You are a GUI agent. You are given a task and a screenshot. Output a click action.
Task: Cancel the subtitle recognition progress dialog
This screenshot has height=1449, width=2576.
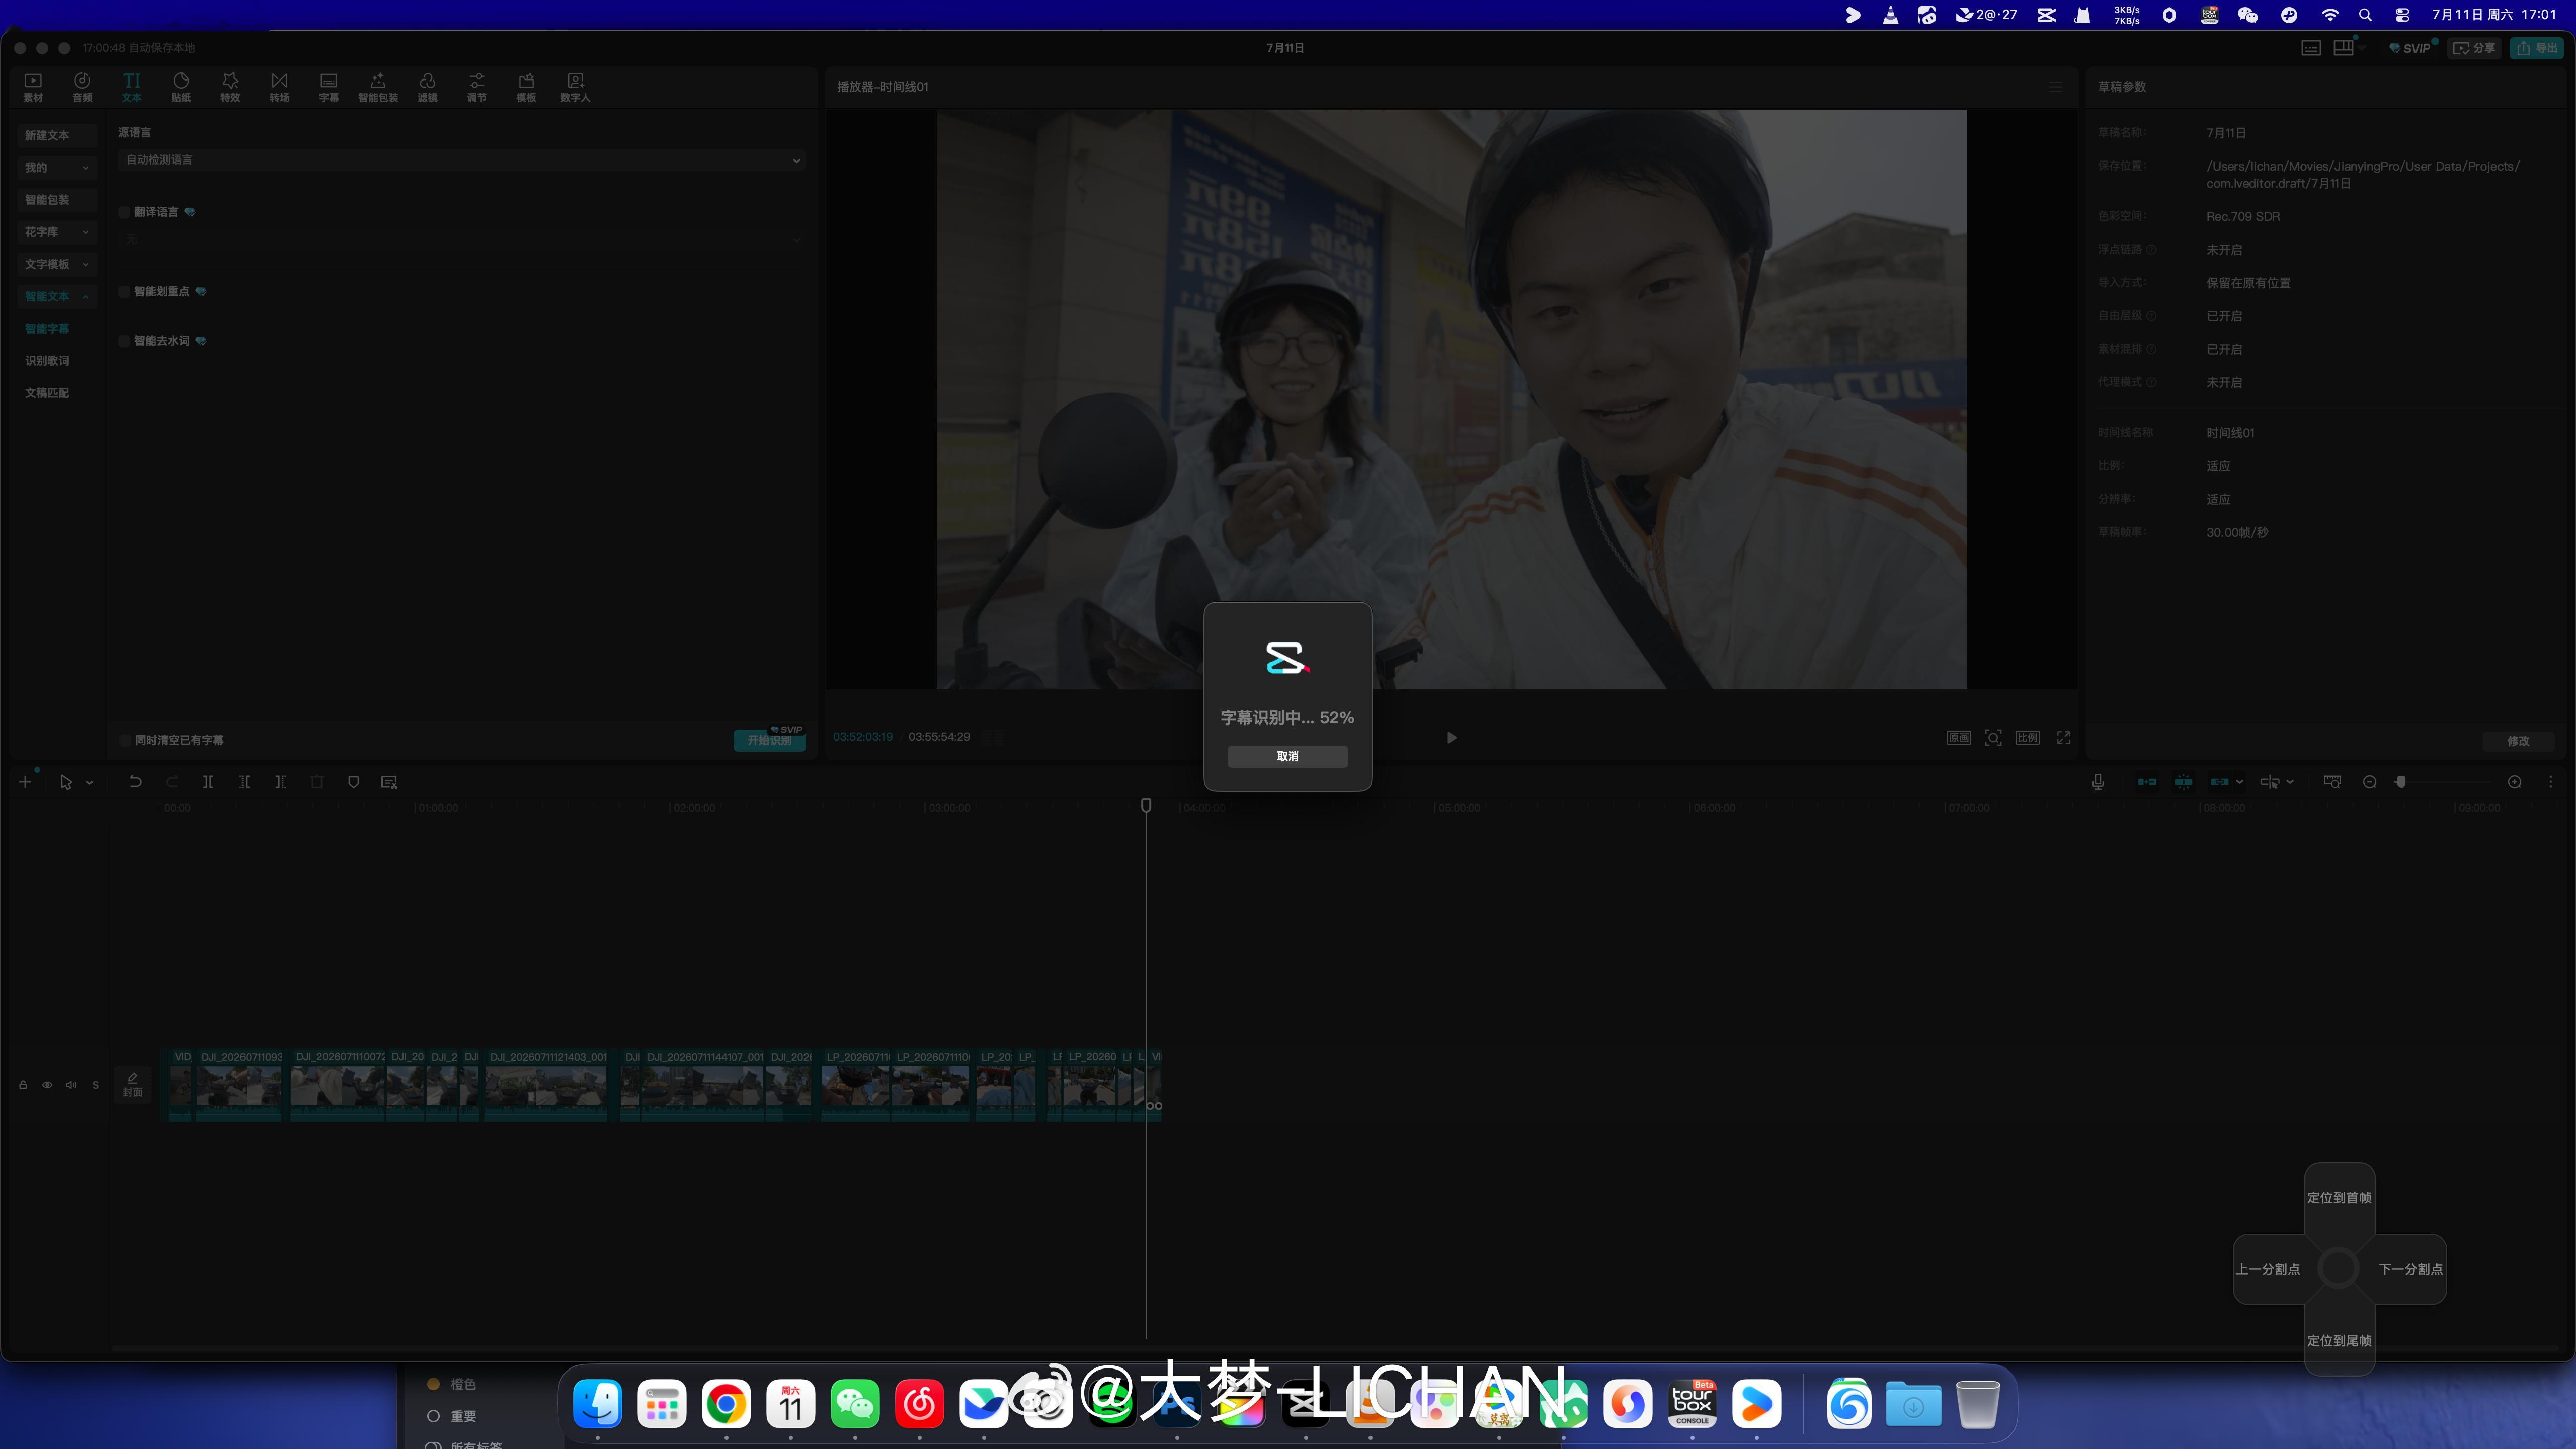[1287, 756]
